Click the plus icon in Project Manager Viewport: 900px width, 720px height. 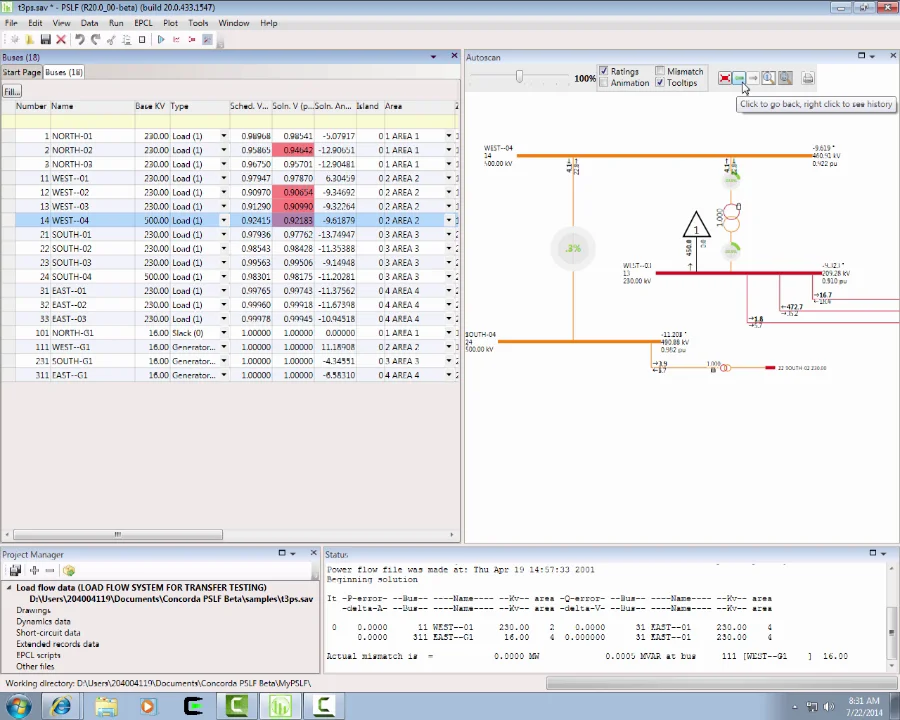pyautogui.click(x=33, y=571)
